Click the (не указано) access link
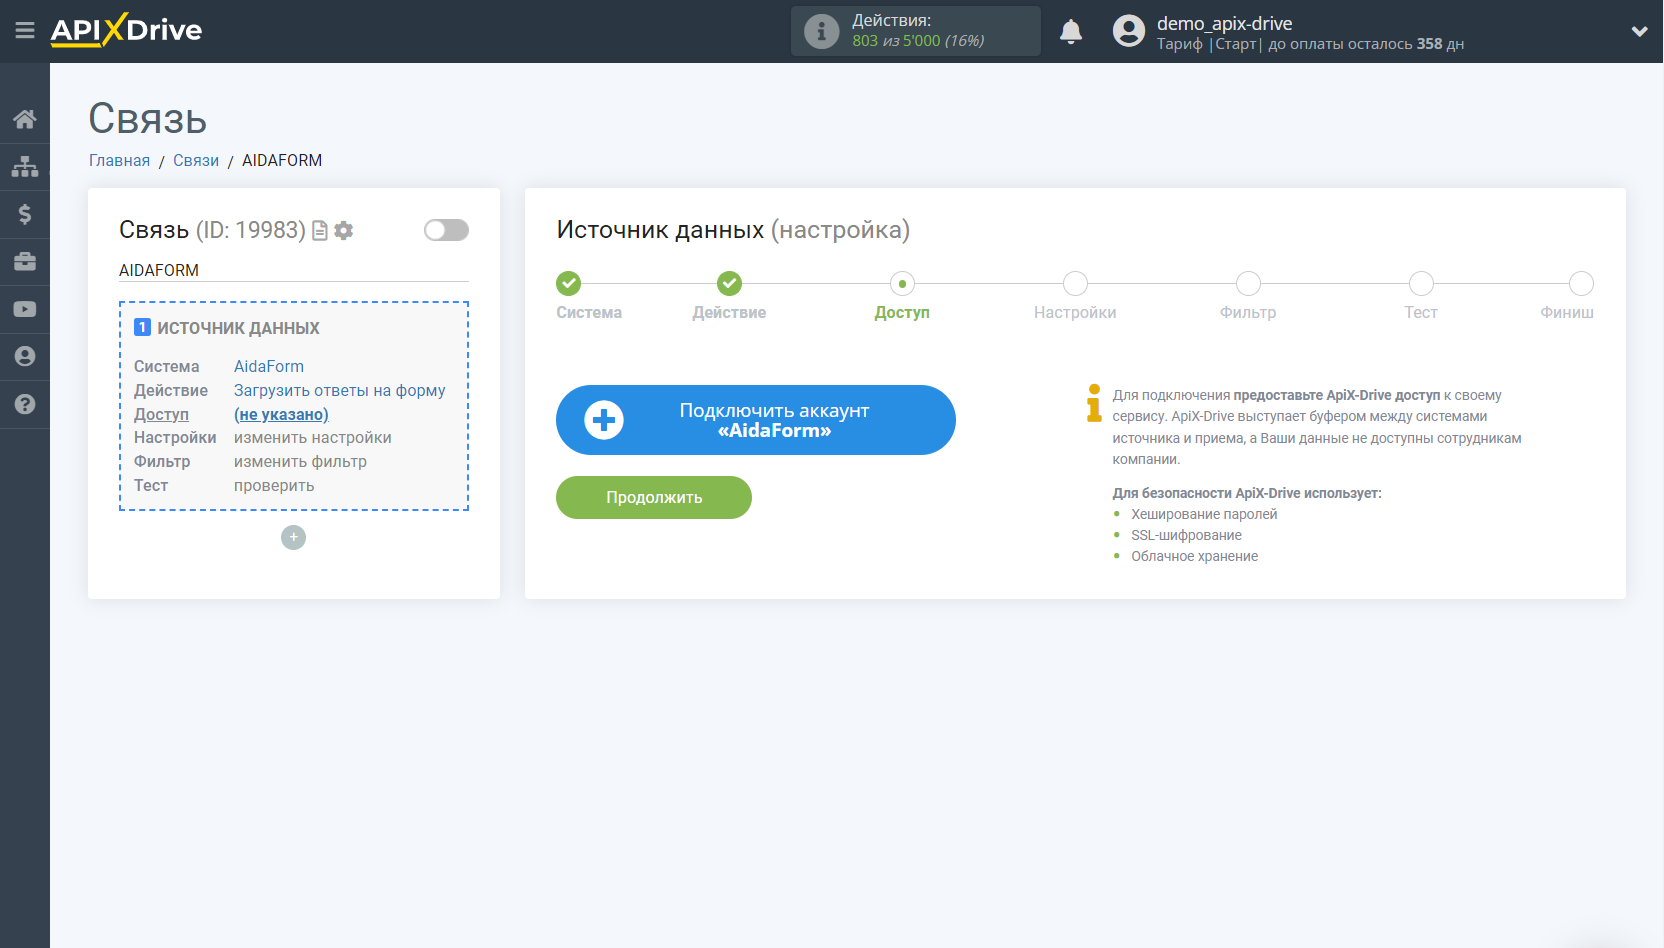The image size is (1664, 948). coord(281,414)
